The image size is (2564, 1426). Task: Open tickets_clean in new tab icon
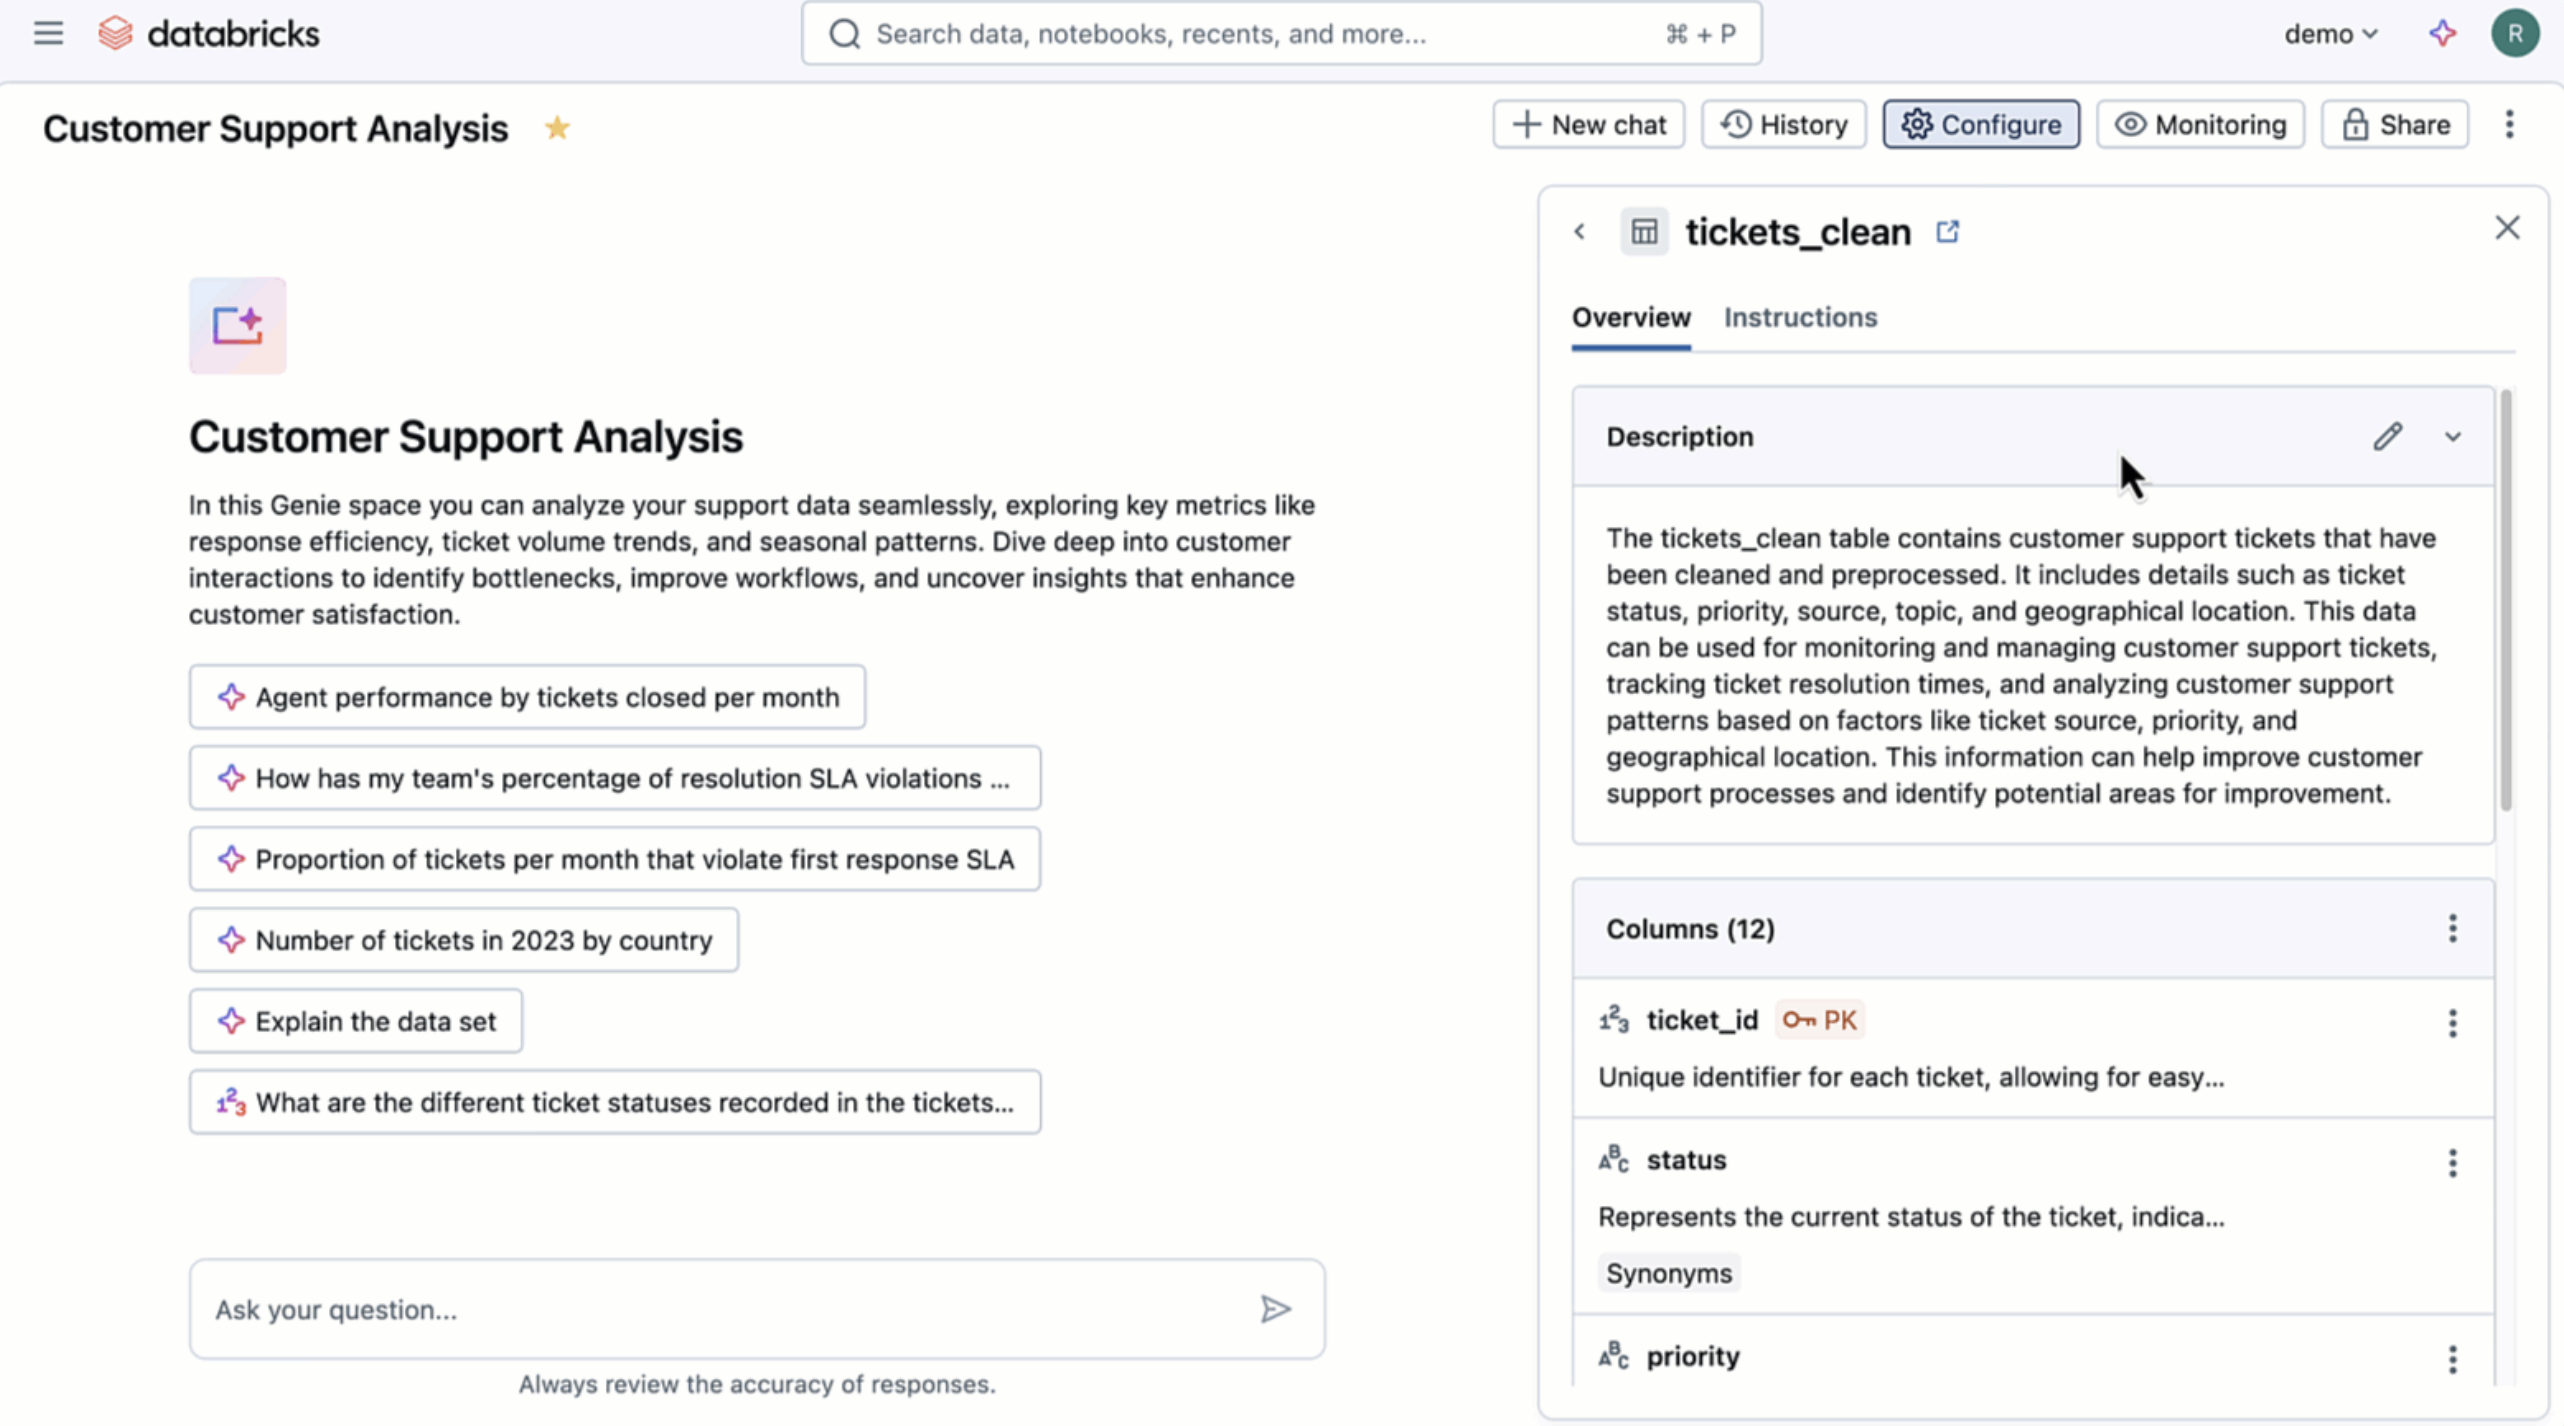pyautogui.click(x=1947, y=231)
